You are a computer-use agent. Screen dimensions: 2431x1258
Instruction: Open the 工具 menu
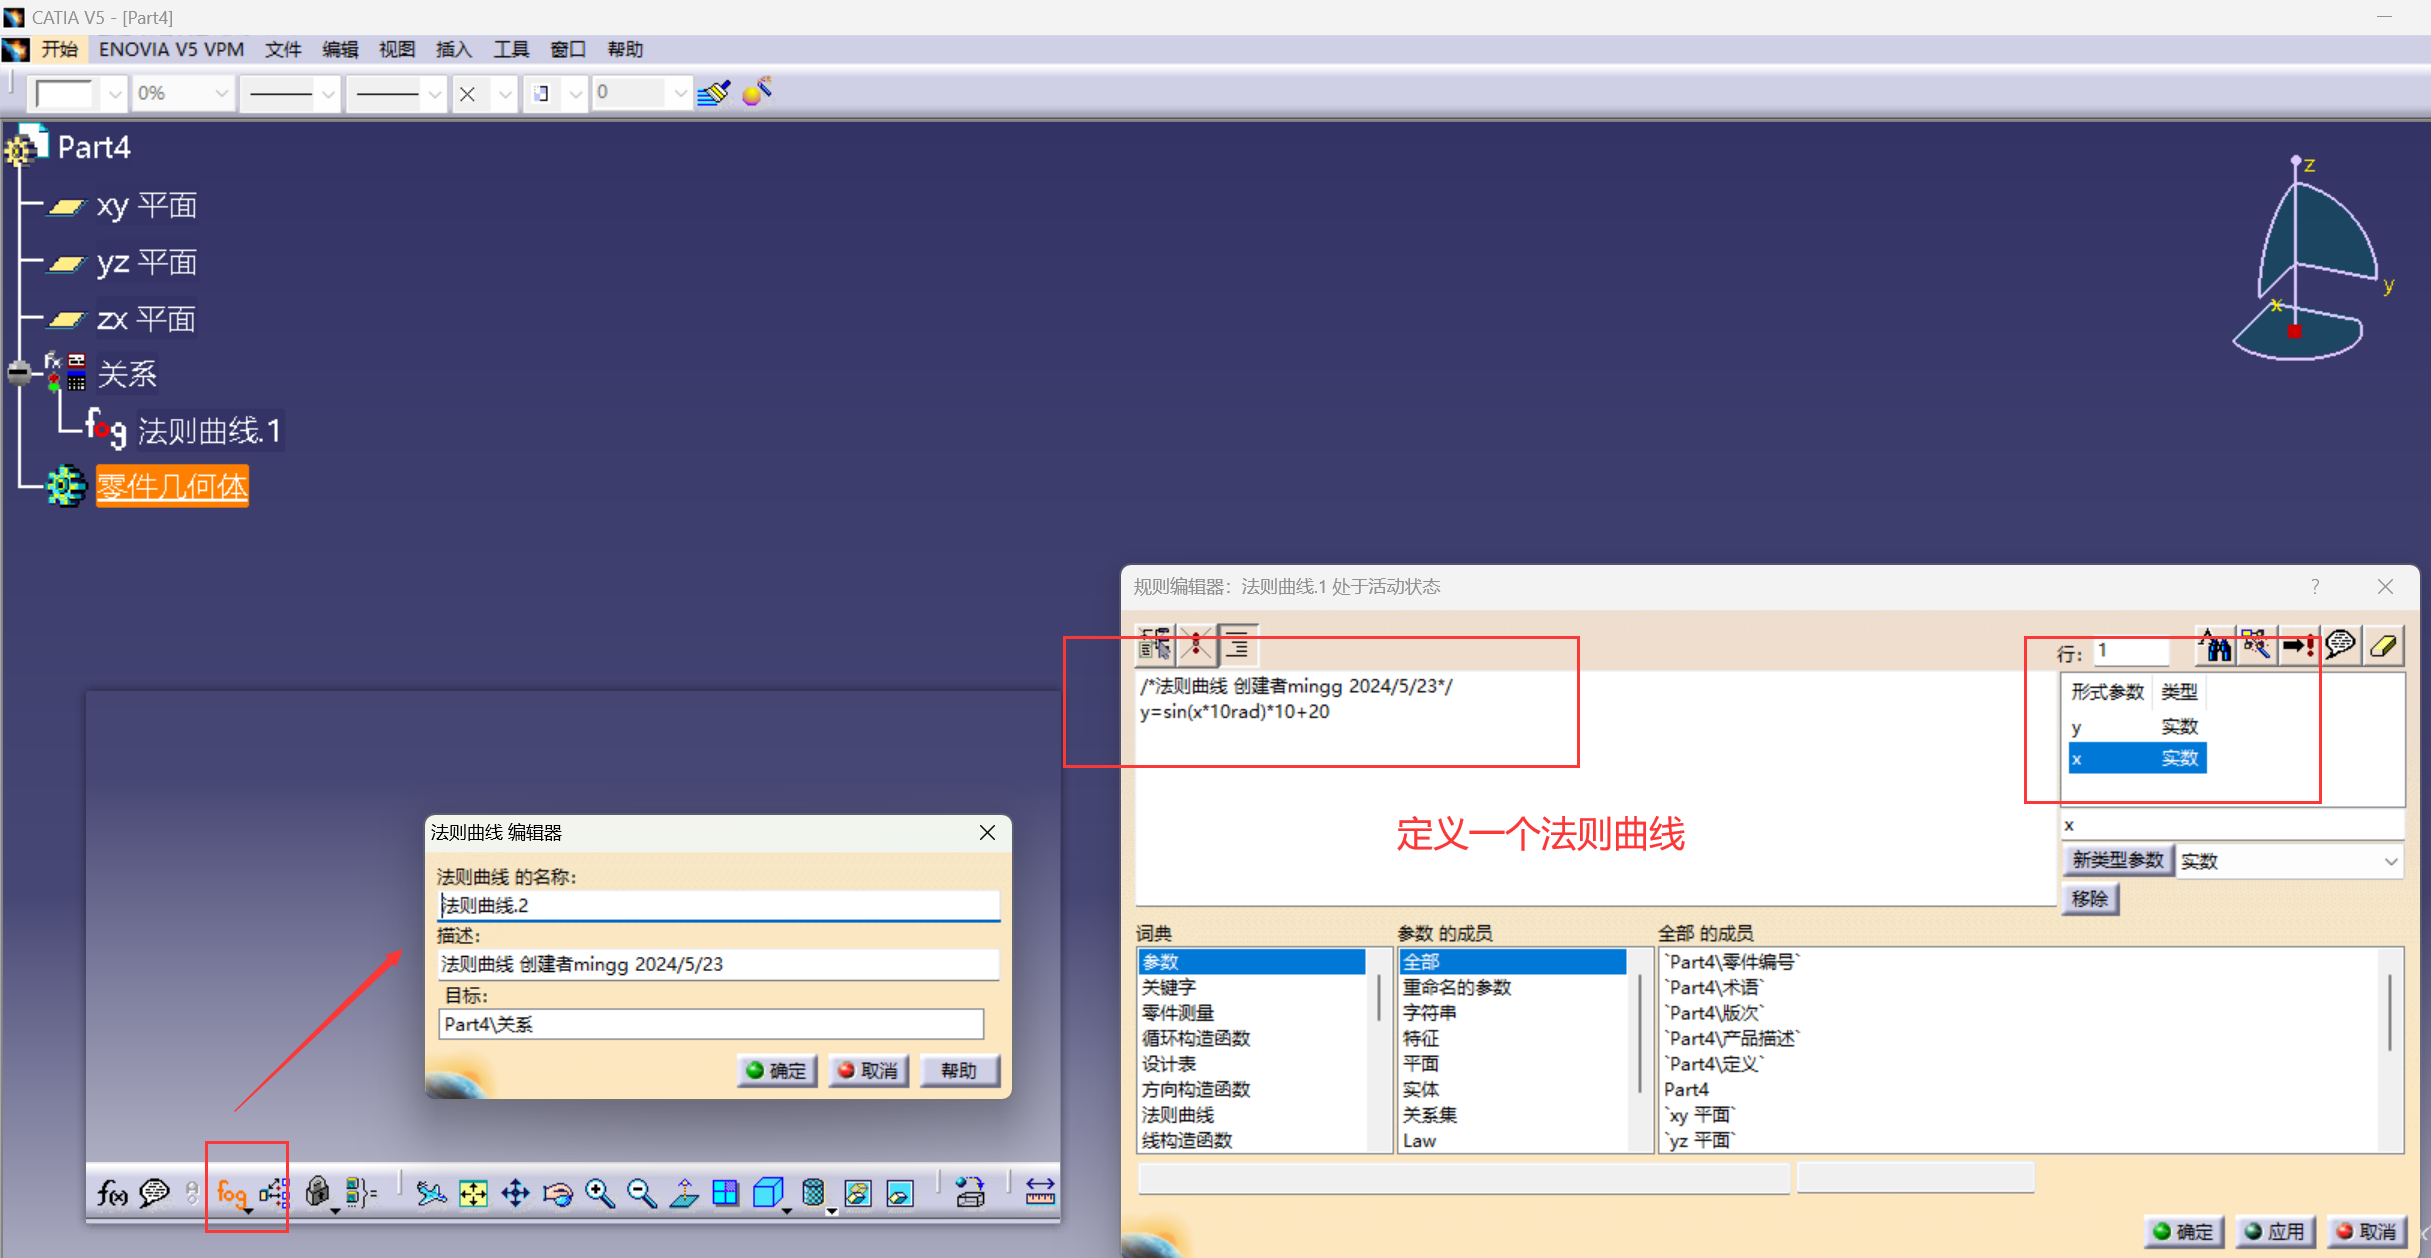(x=510, y=49)
